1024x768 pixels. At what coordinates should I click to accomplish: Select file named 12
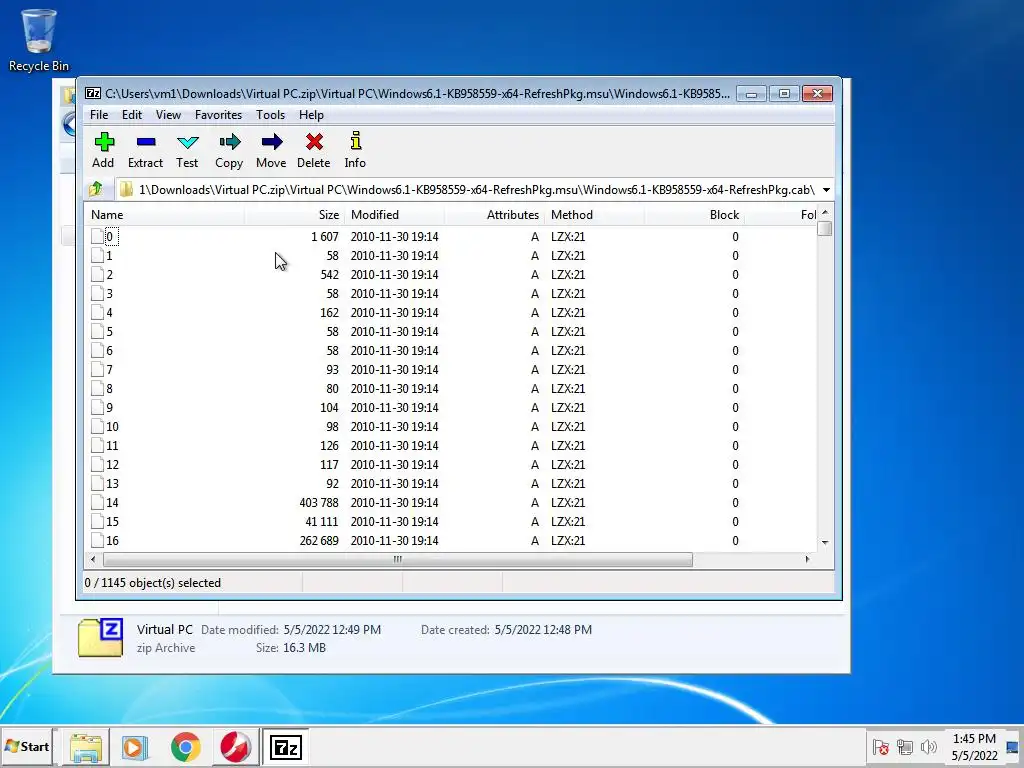click(x=112, y=464)
